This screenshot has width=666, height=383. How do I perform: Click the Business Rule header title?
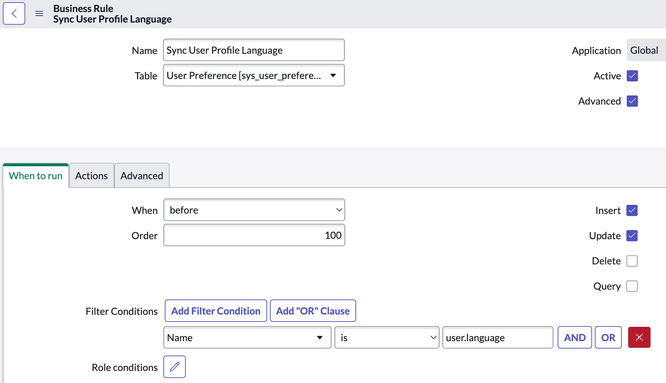(x=83, y=8)
